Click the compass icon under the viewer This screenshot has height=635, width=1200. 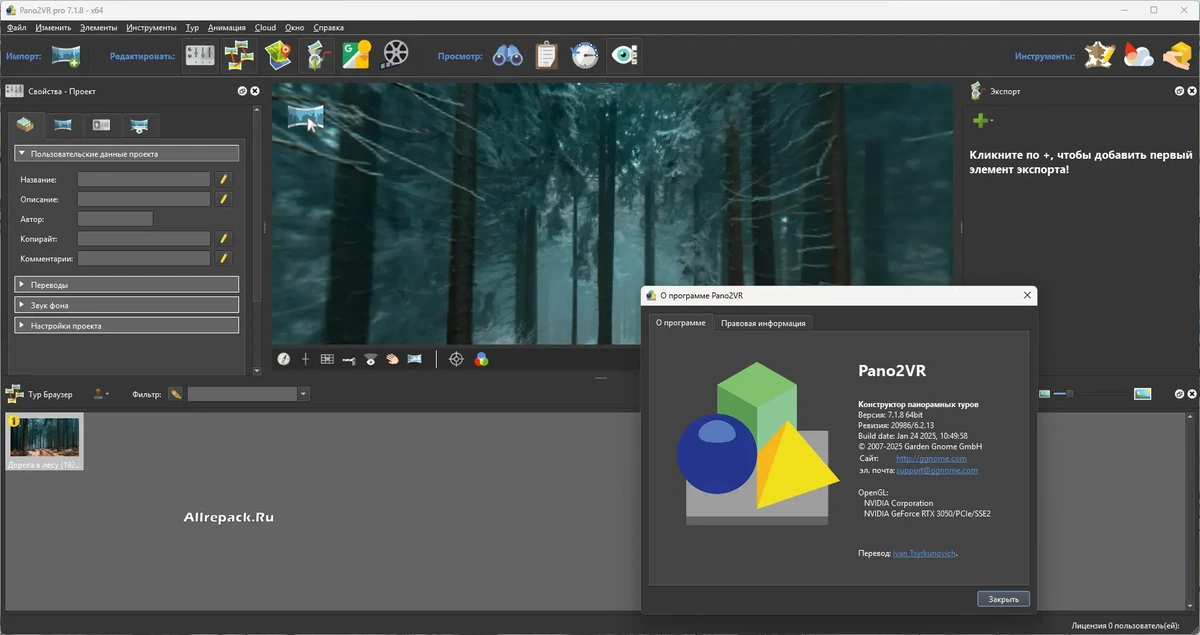point(284,359)
